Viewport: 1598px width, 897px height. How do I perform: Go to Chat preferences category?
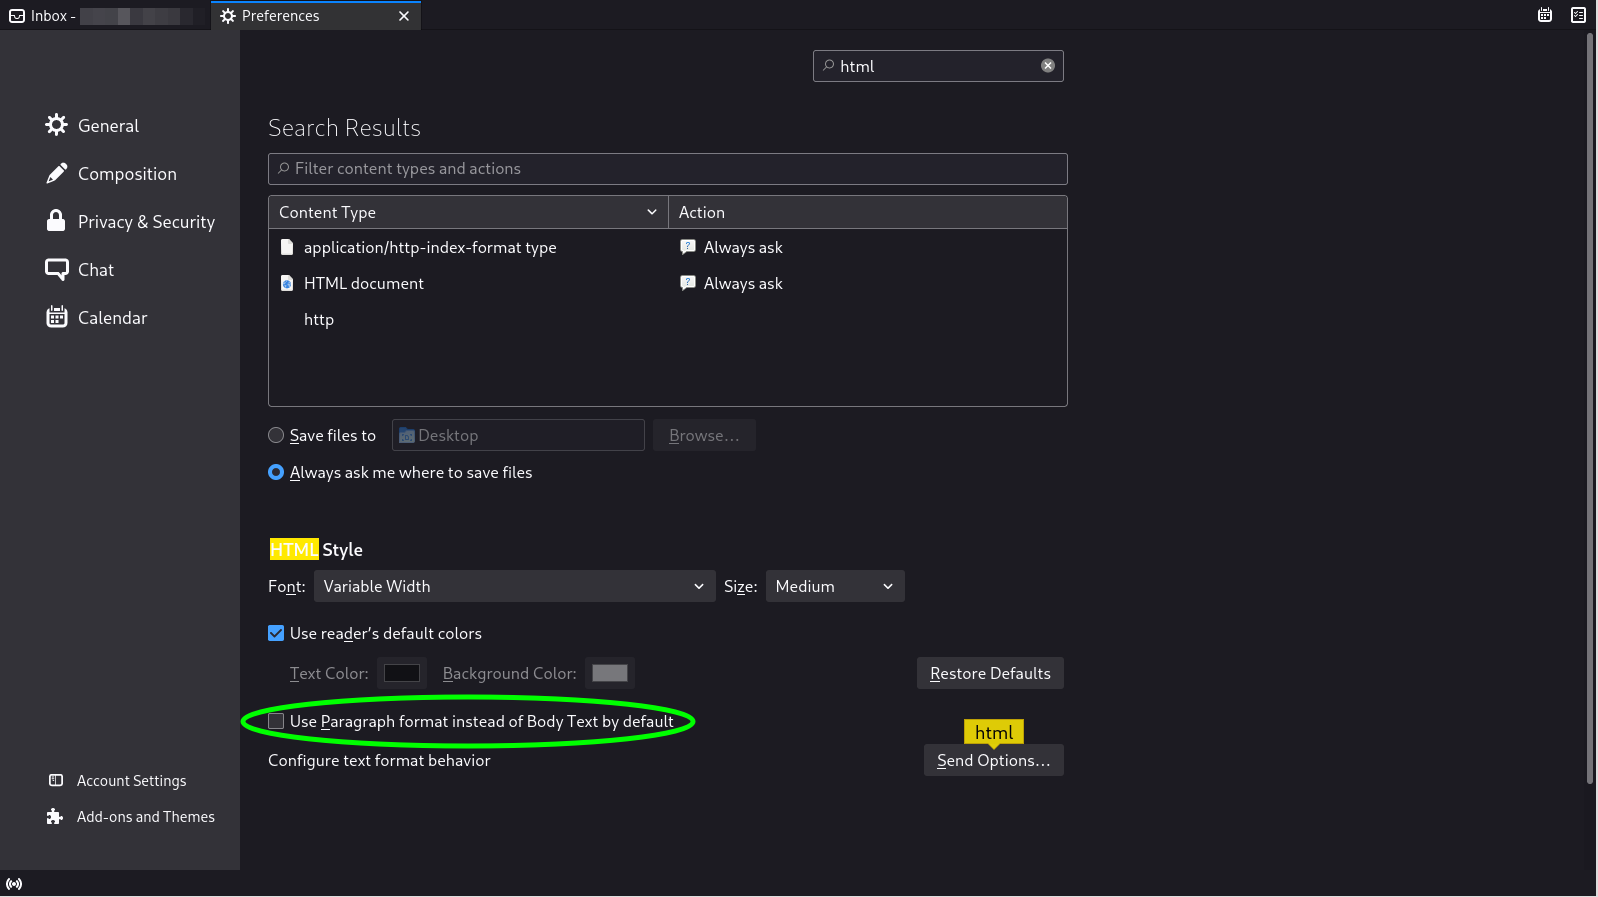96,269
